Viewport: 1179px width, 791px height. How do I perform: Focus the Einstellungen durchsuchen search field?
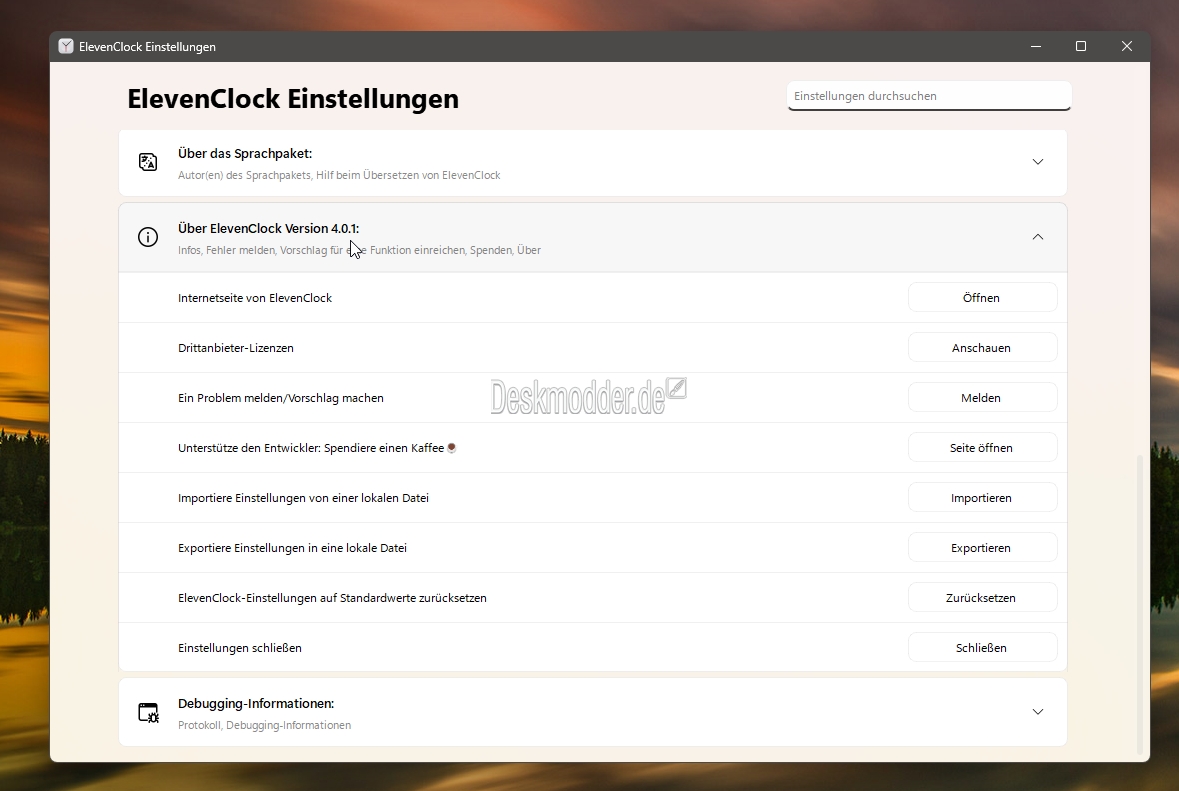point(929,96)
